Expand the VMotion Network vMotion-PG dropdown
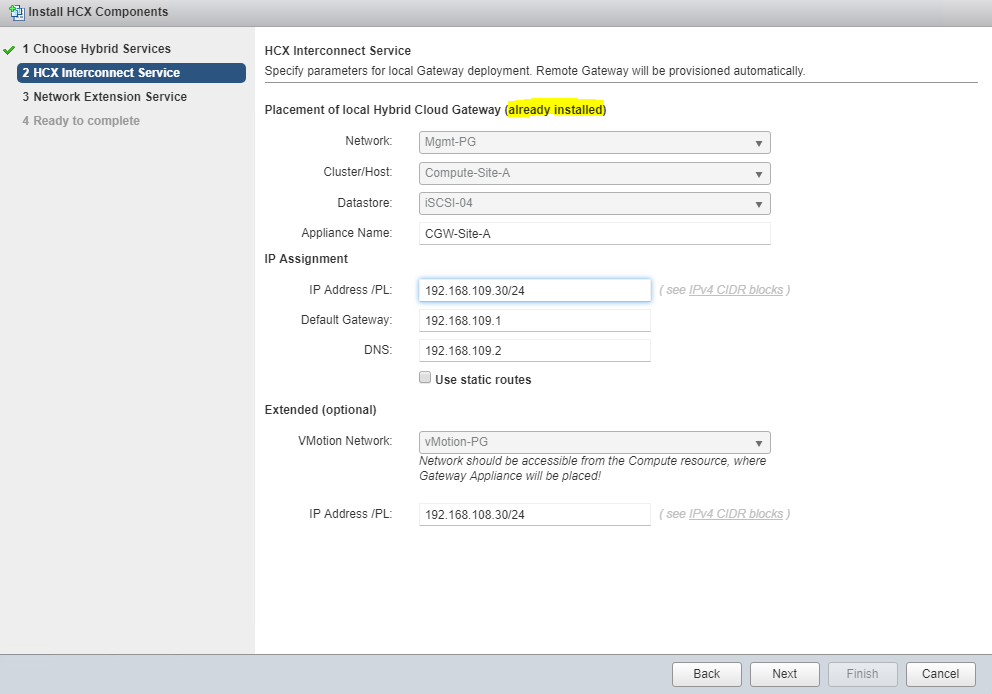Viewport: 992px width, 694px height. pyautogui.click(x=594, y=442)
